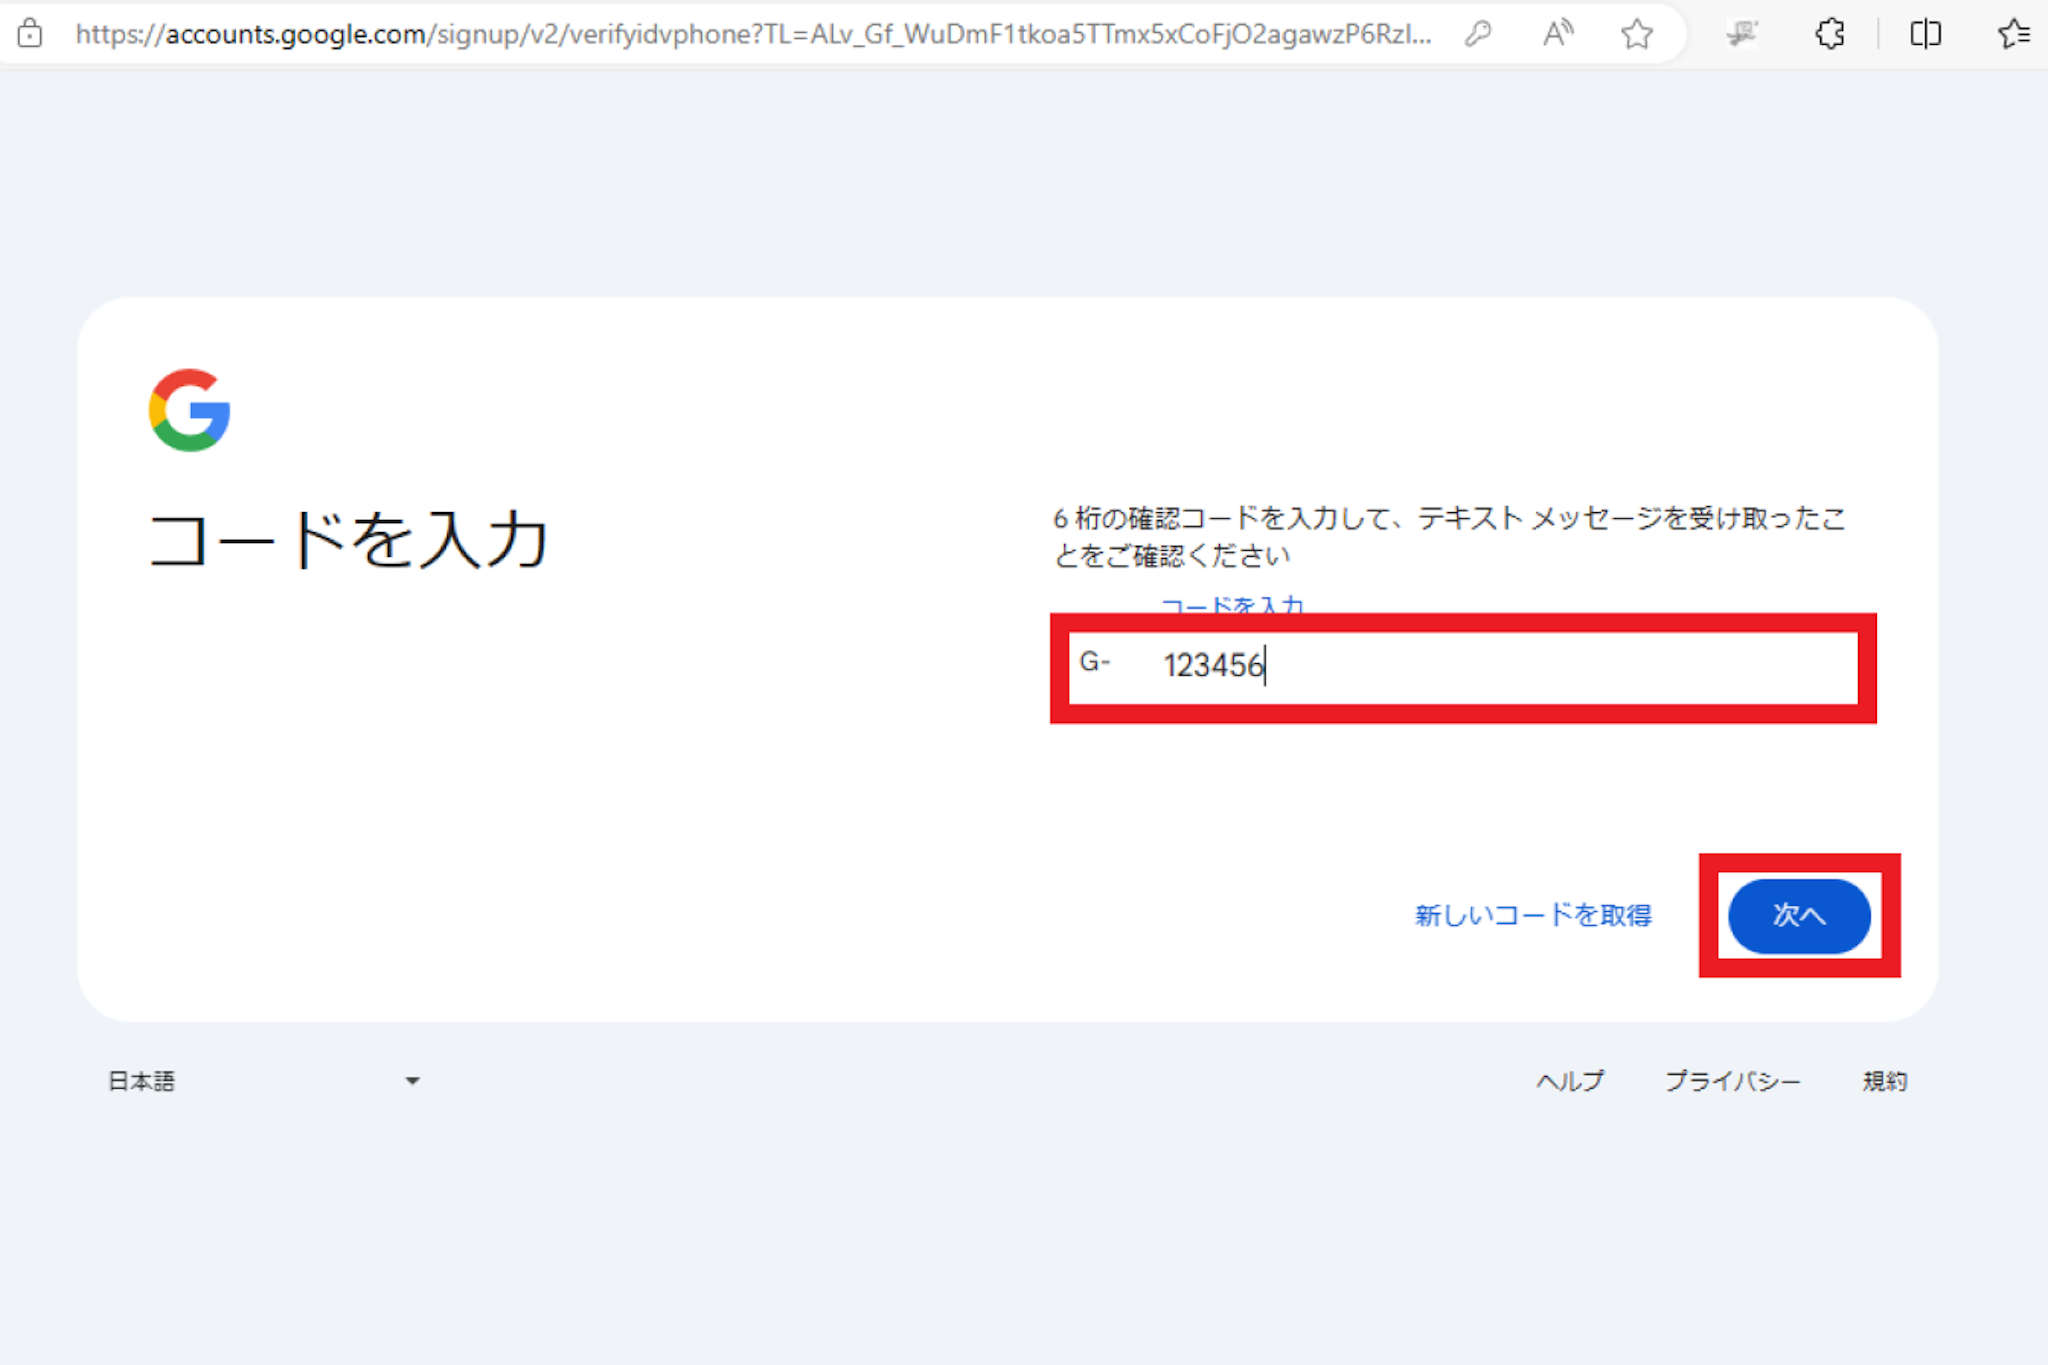2048x1365 pixels.
Task: Click the site lock icon in address bar
Action: coord(30,34)
